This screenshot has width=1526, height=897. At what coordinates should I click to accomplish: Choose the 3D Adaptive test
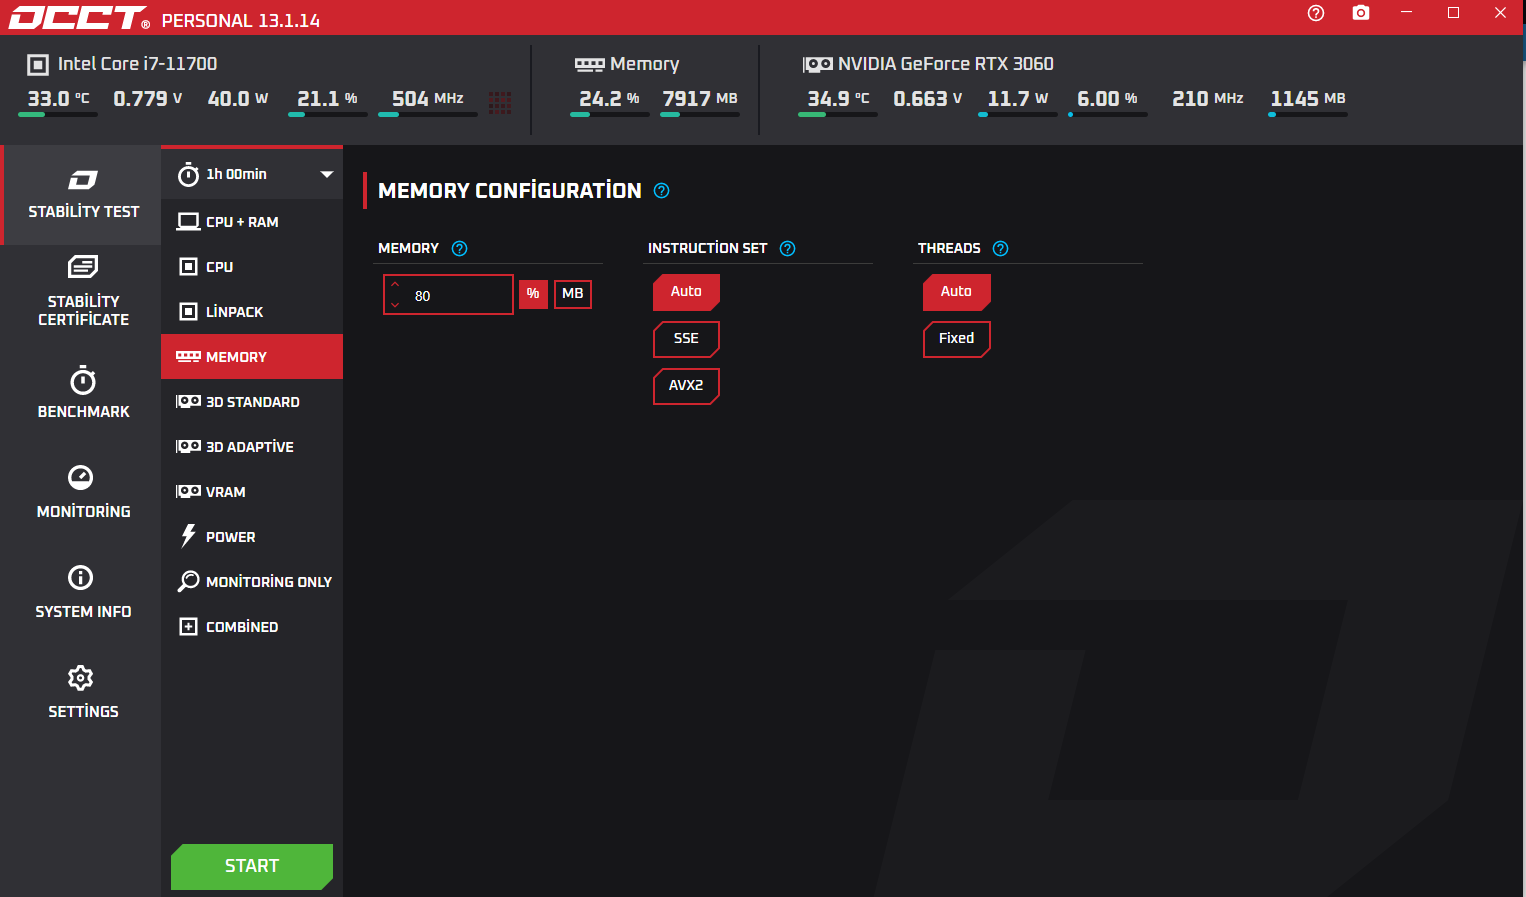pos(252,447)
